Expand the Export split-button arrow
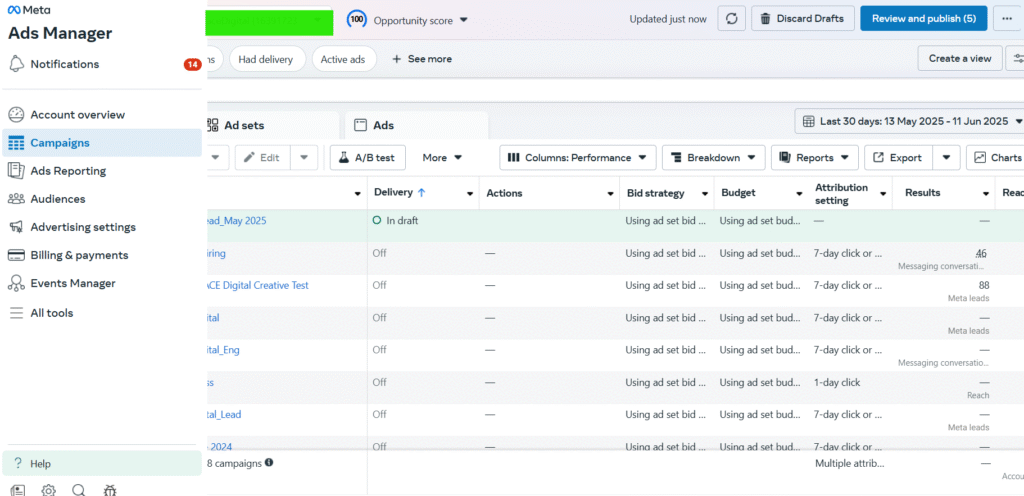The image size is (1024, 496). (946, 157)
